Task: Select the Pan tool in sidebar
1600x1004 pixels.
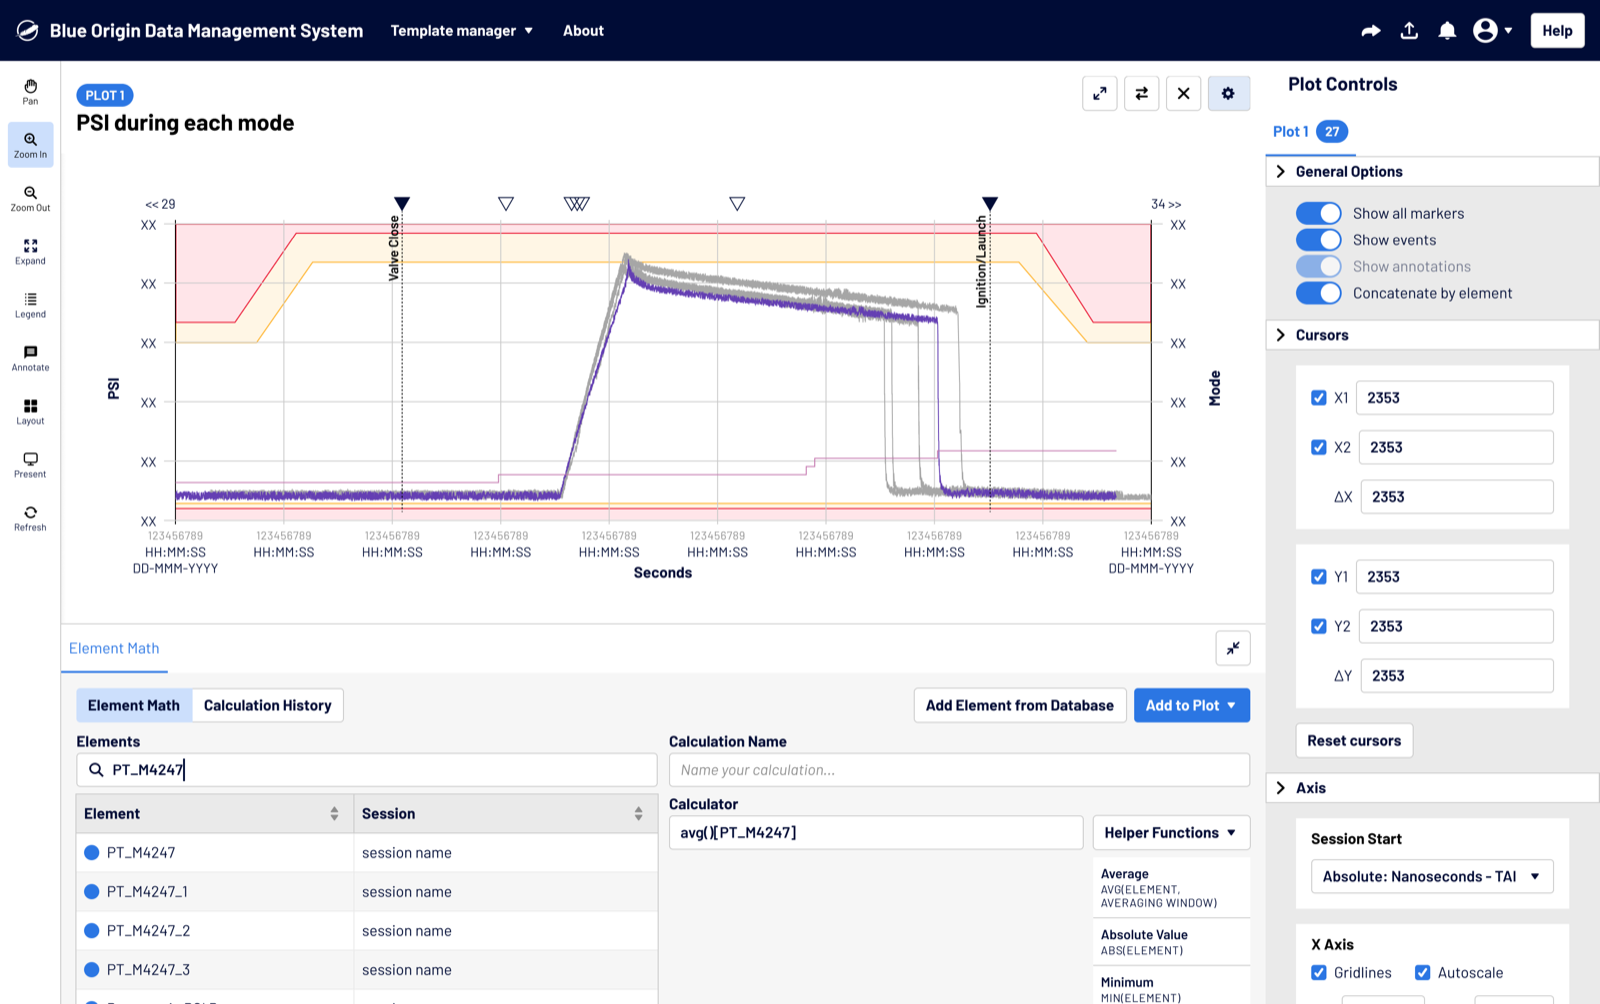Action: (30, 91)
